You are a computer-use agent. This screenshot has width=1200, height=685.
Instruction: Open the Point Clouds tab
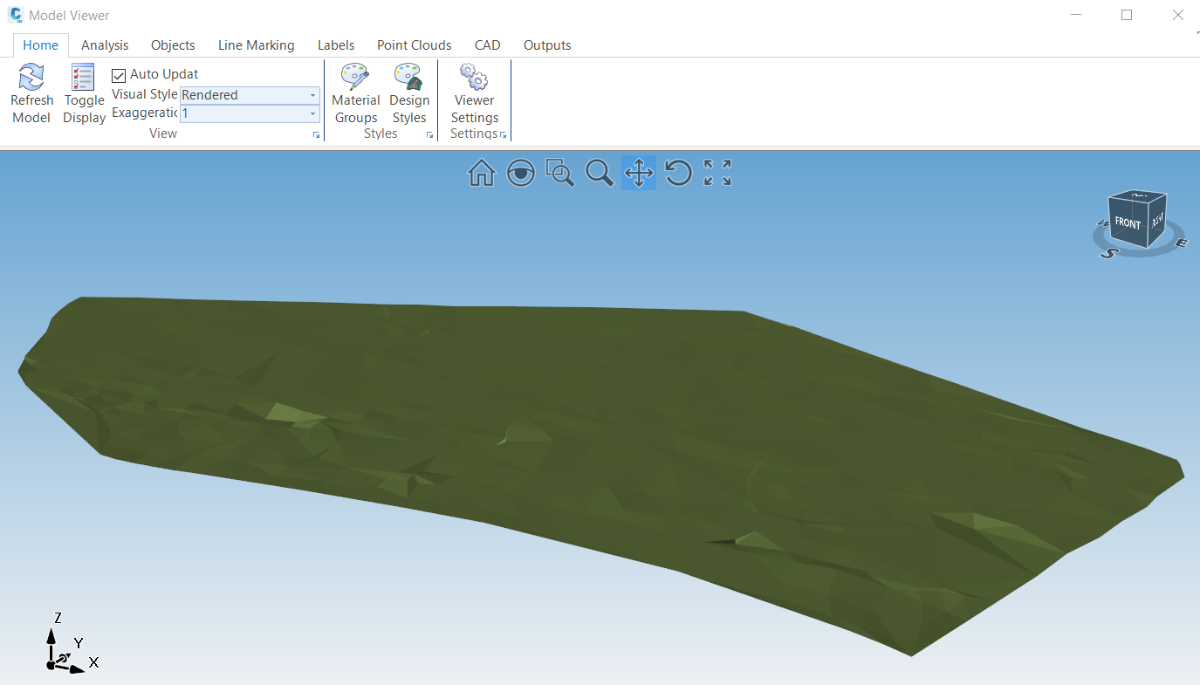tap(414, 45)
